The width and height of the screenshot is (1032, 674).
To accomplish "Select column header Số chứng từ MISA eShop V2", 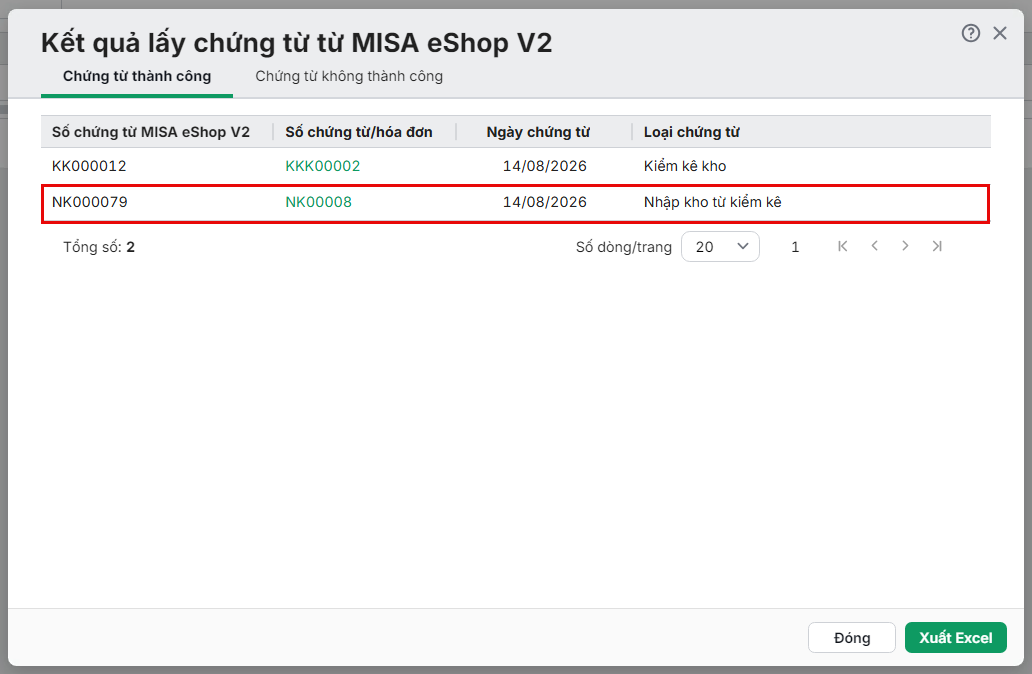I will pos(151,132).
